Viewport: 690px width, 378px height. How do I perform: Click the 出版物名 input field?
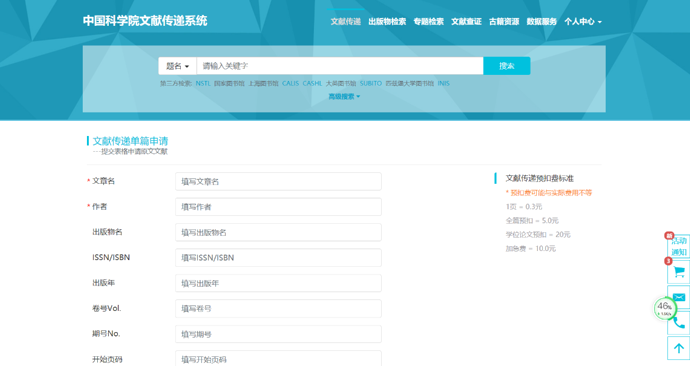pyautogui.click(x=278, y=232)
